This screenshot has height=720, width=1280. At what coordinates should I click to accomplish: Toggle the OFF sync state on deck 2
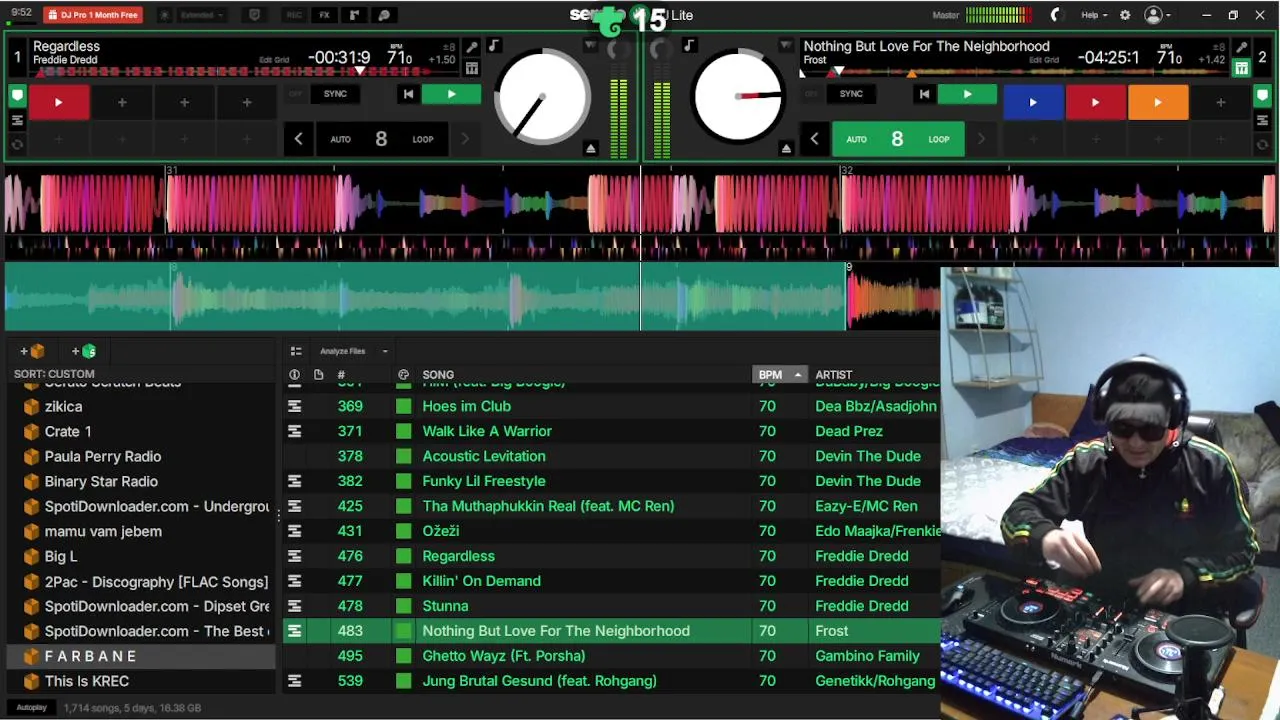(811, 94)
